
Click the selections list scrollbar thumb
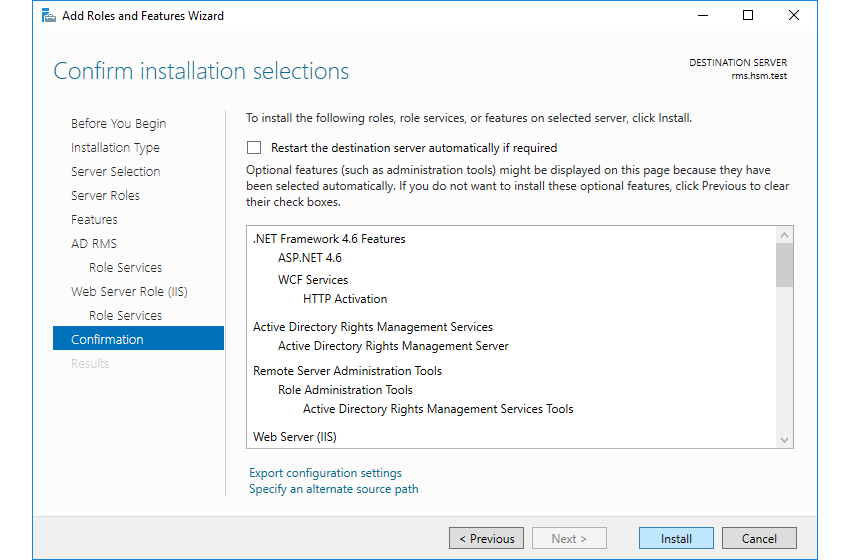[x=784, y=265]
